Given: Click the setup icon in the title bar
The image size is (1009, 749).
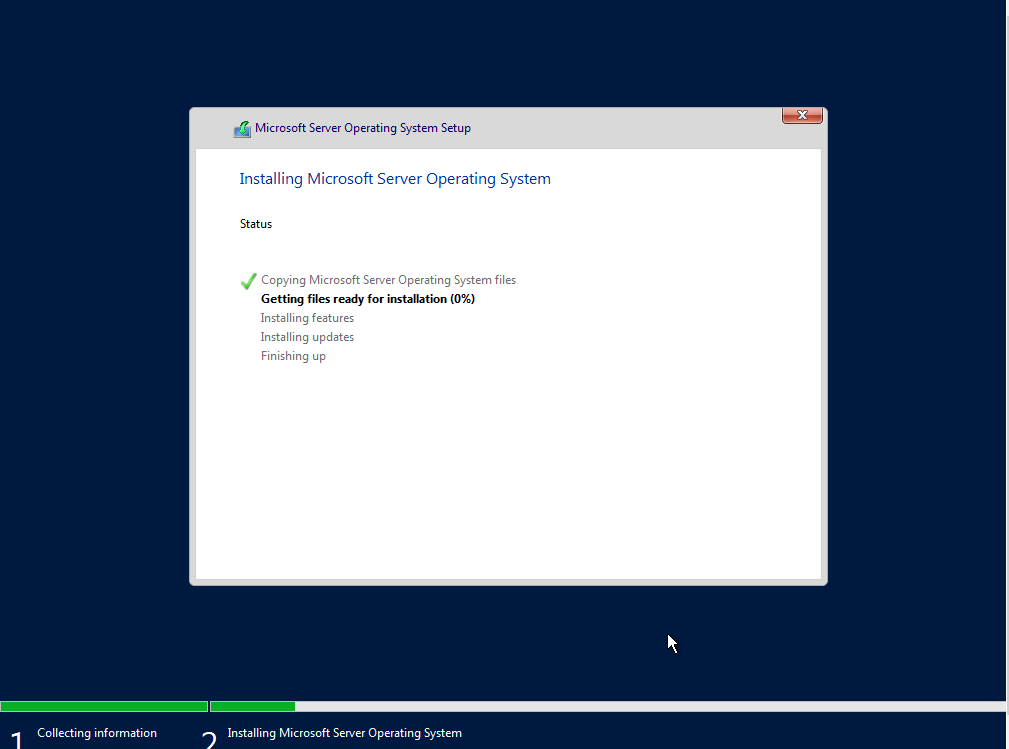Looking at the screenshot, I should 242,129.
